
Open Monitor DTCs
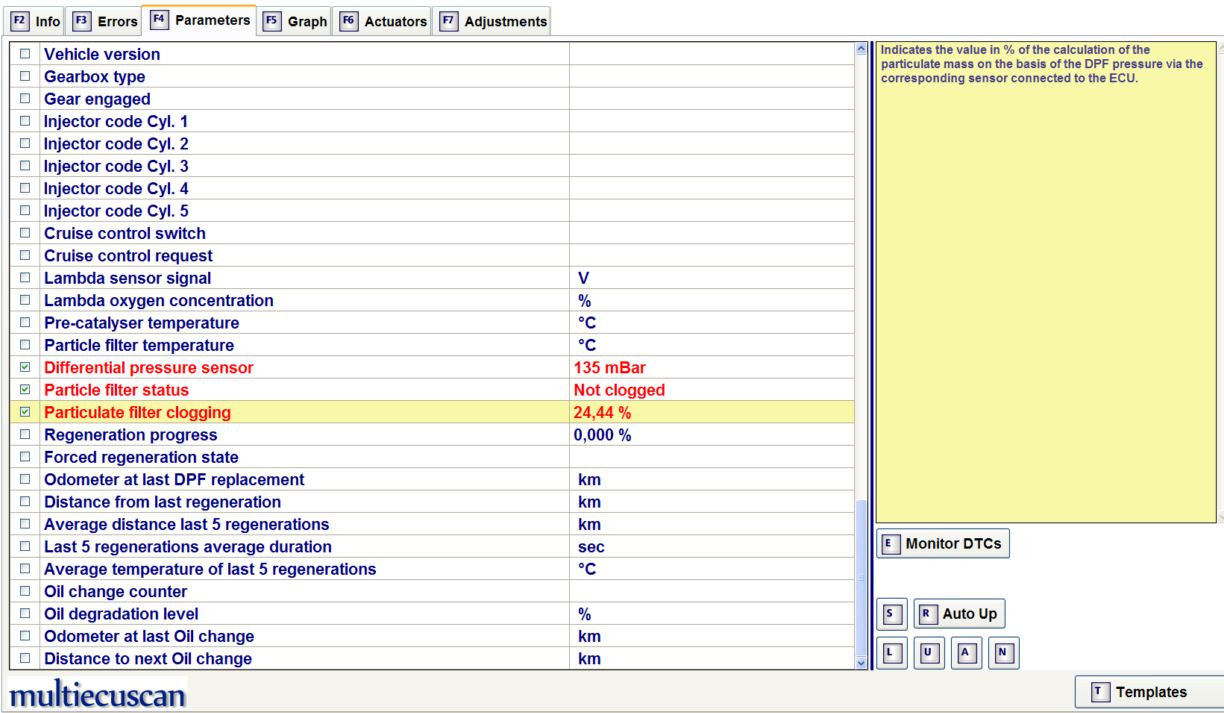pos(944,543)
